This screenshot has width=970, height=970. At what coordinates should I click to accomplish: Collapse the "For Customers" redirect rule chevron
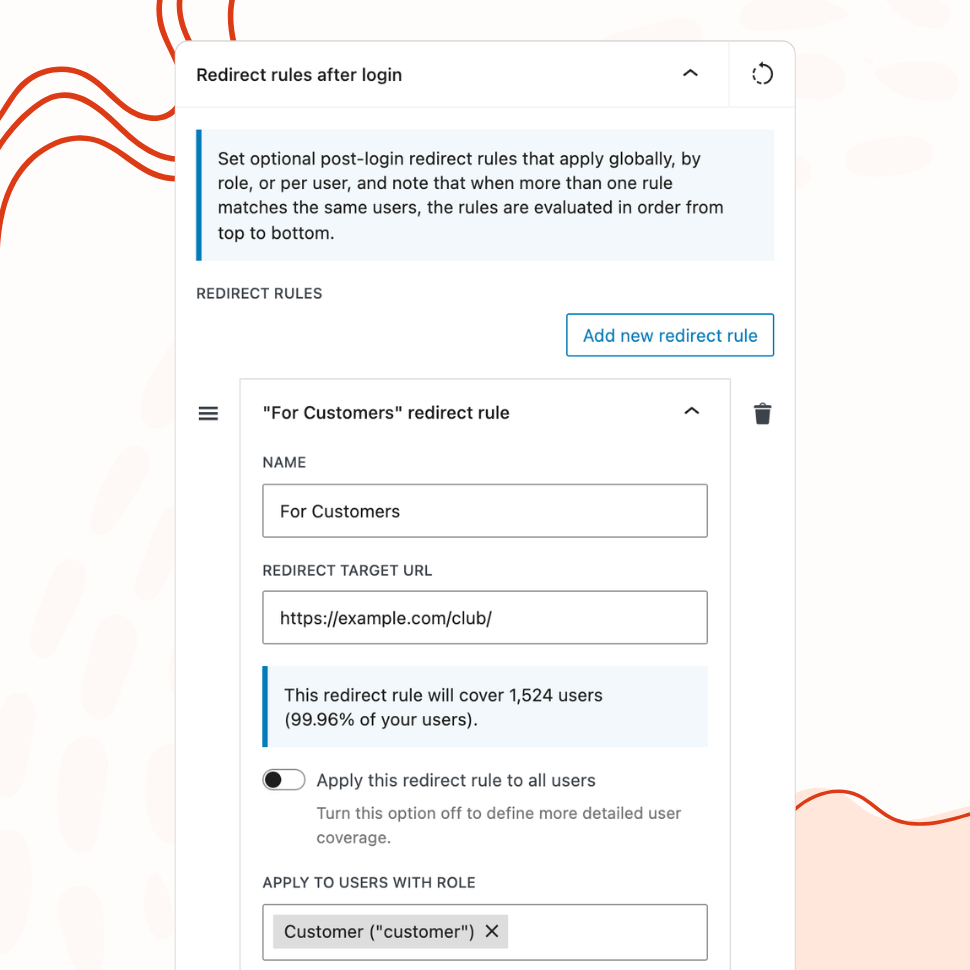pyautogui.click(x=691, y=412)
